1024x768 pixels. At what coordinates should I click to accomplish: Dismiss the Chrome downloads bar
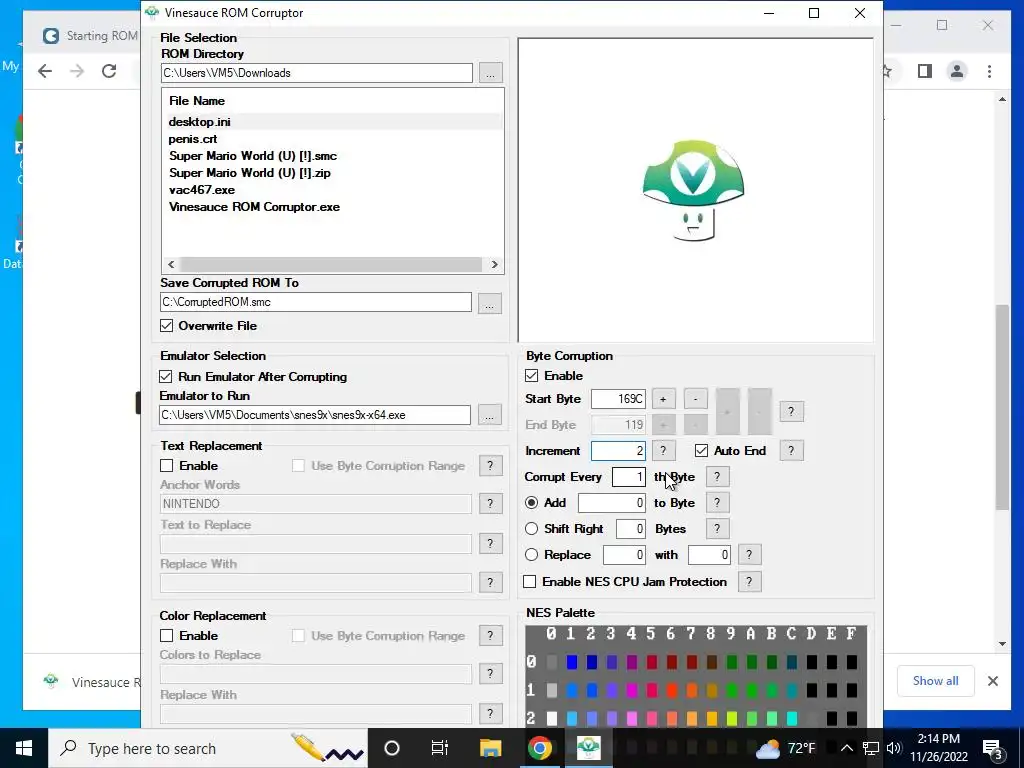click(993, 681)
